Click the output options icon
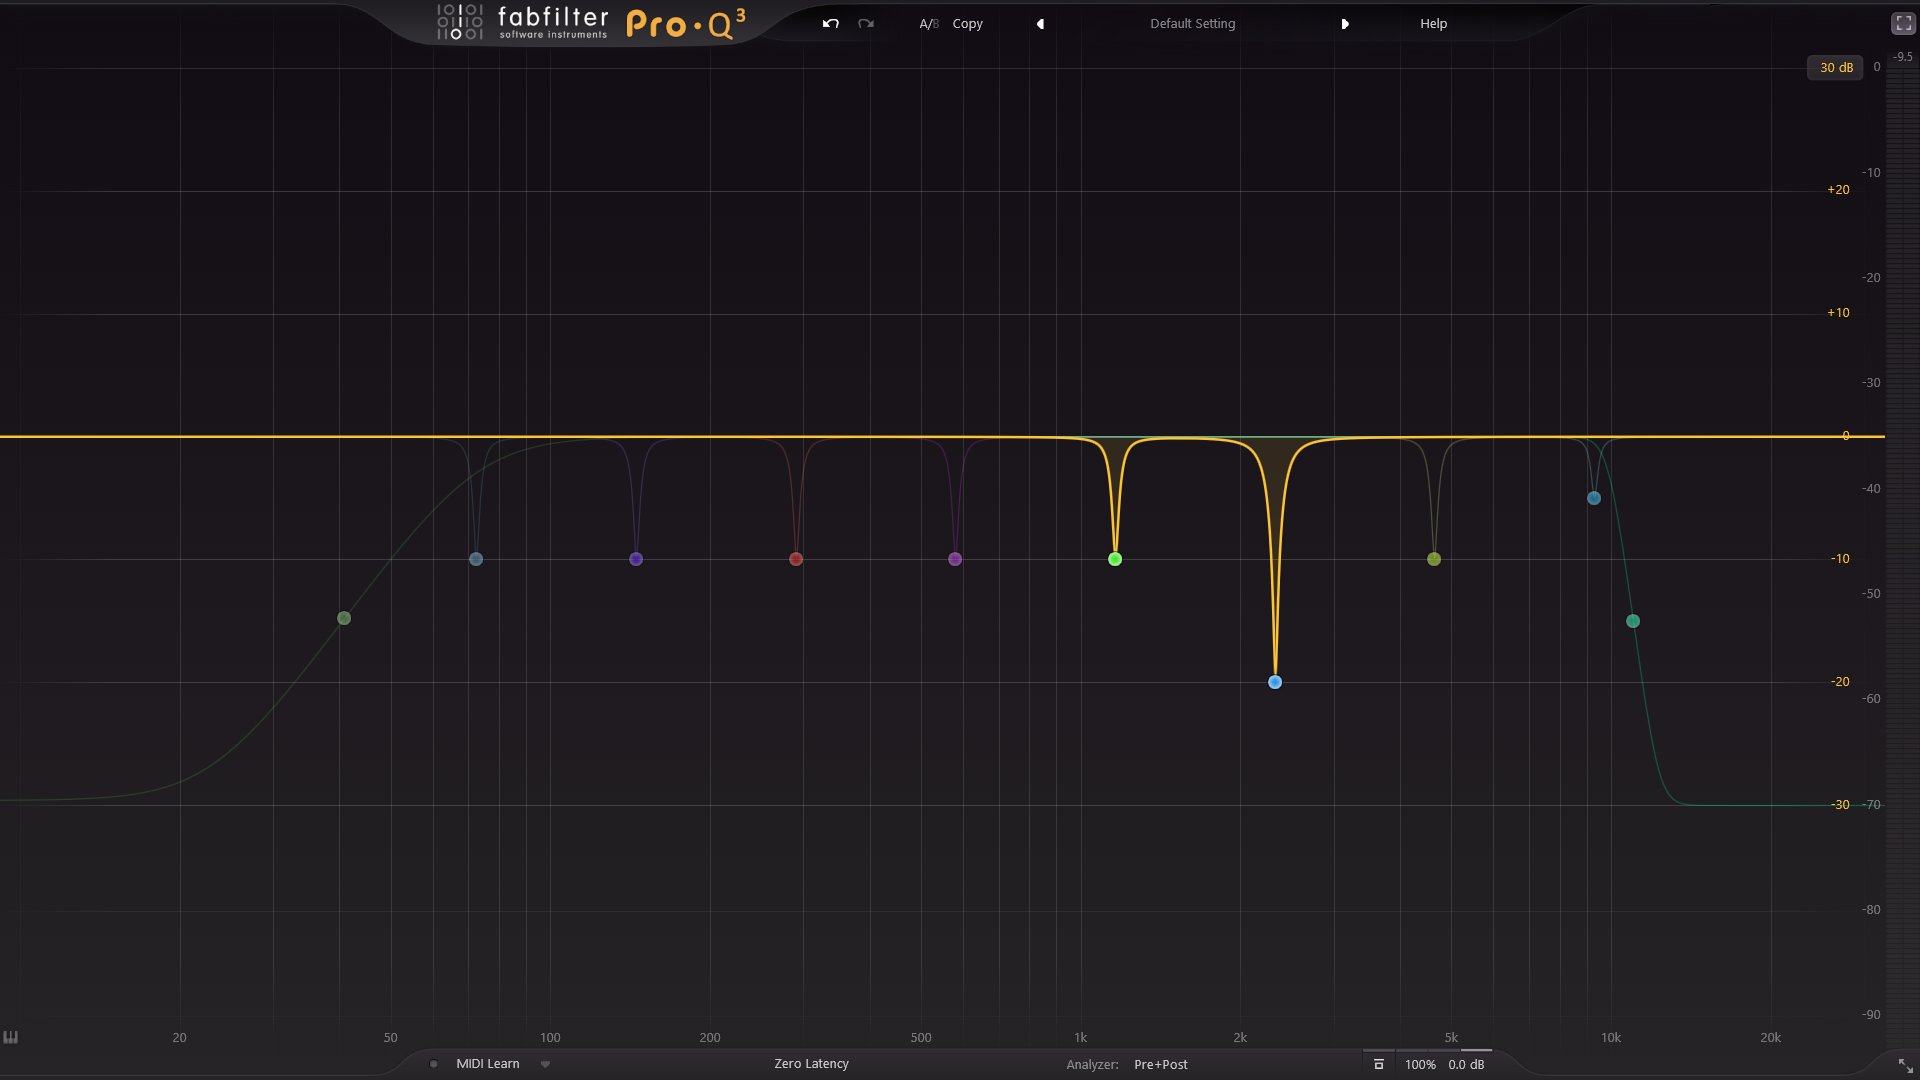Viewport: 1920px width, 1080px height. (1378, 1064)
